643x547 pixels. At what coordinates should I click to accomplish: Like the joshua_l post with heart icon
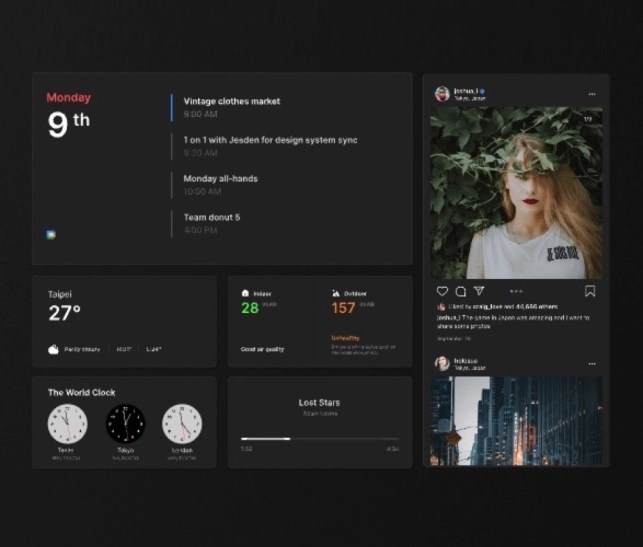coord(442,291)
